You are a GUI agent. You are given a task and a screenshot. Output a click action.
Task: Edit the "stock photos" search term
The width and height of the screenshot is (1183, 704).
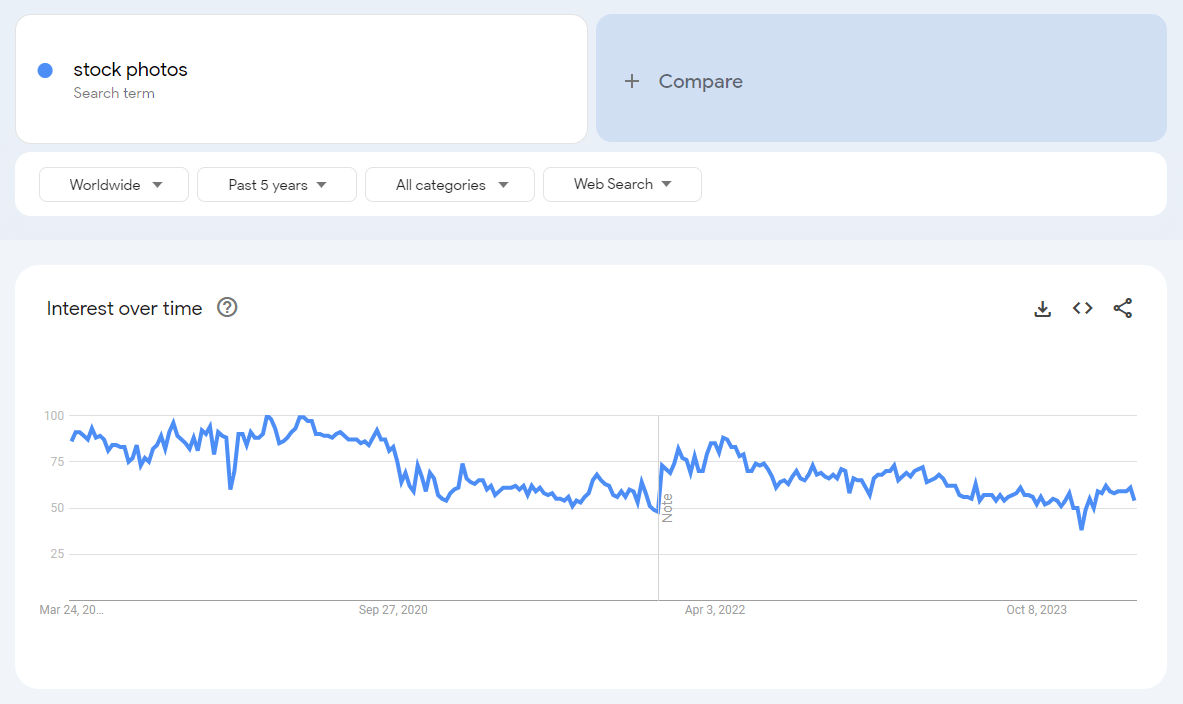pyautogui.click(x=130, y=70)
